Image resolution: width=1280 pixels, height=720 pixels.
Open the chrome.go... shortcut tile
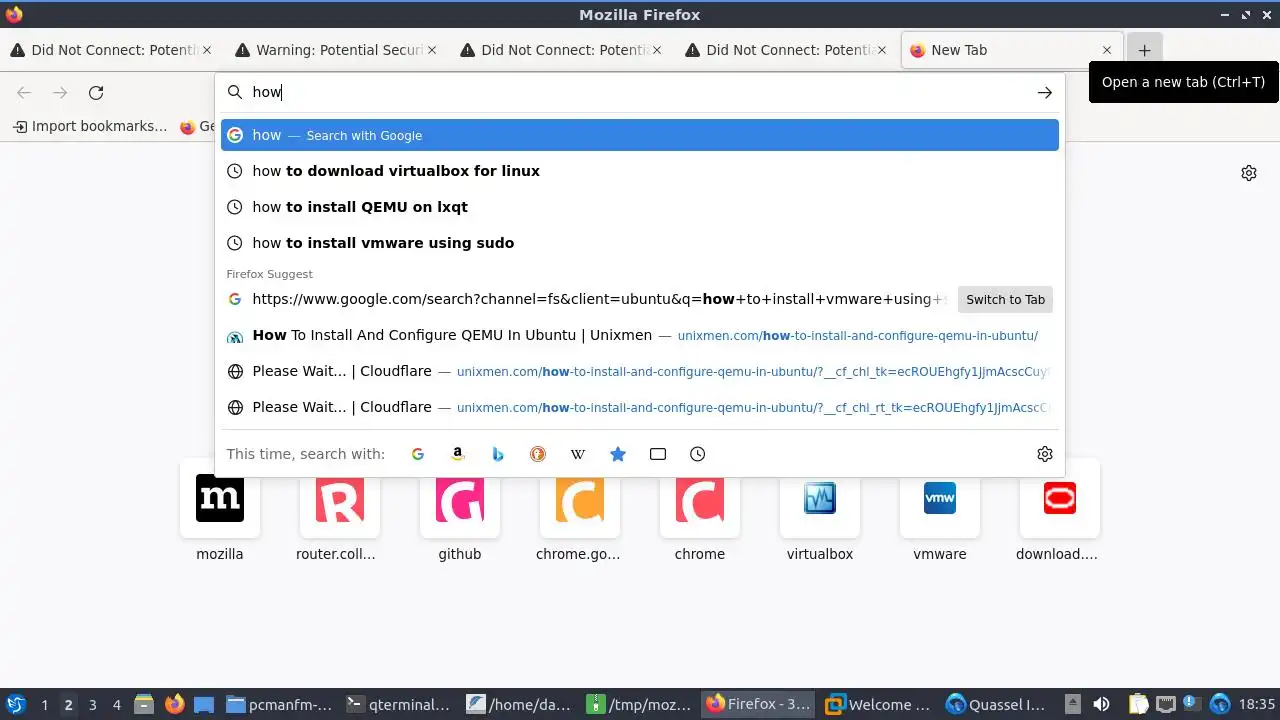coord(580,510)
